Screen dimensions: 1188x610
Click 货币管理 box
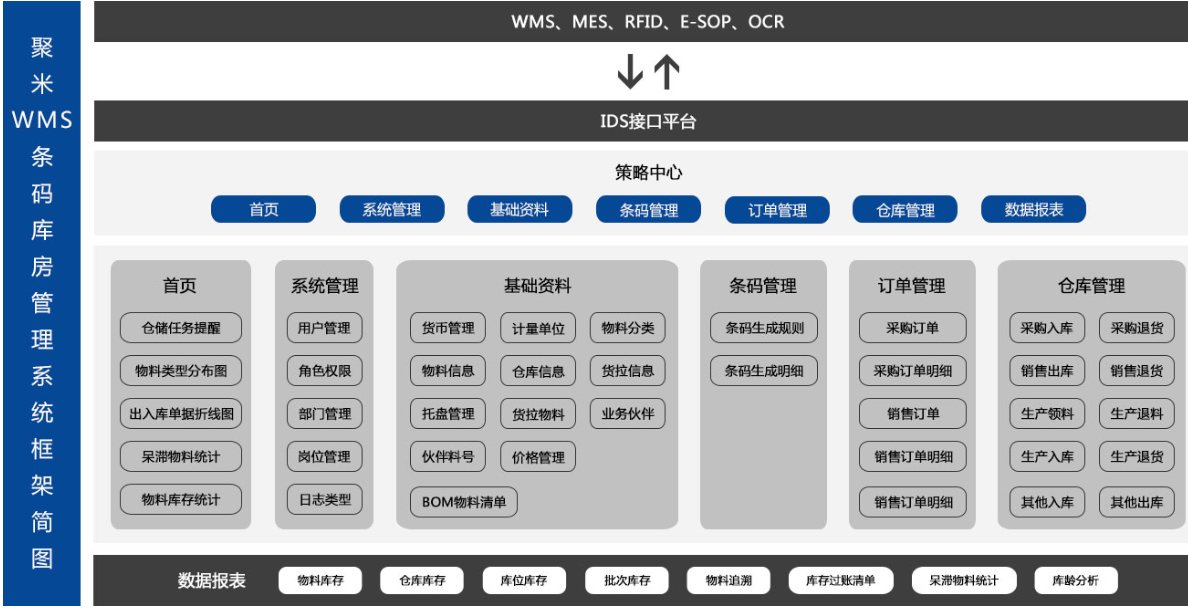click(448, 328)
